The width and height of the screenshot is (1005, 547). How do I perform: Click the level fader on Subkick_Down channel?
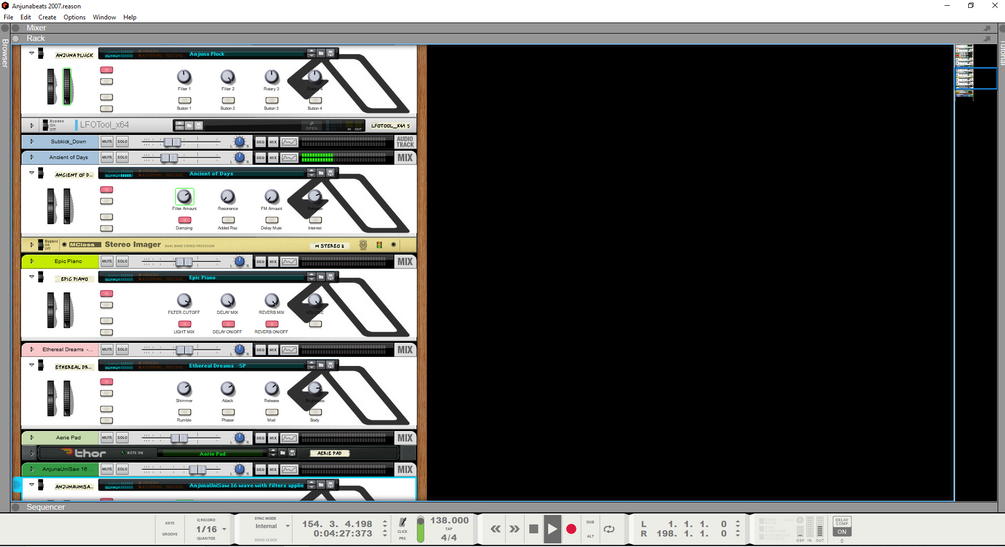pos(172,142)
